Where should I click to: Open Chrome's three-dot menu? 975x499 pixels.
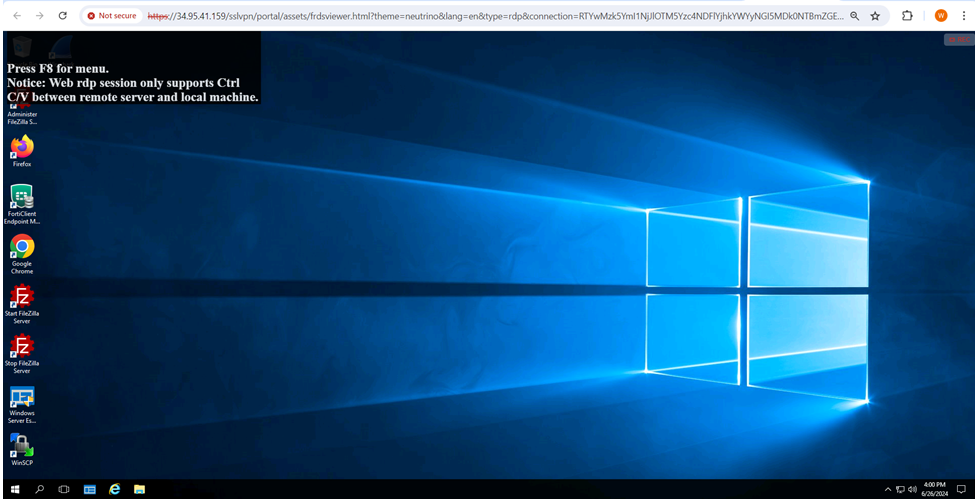pos(962,16)
